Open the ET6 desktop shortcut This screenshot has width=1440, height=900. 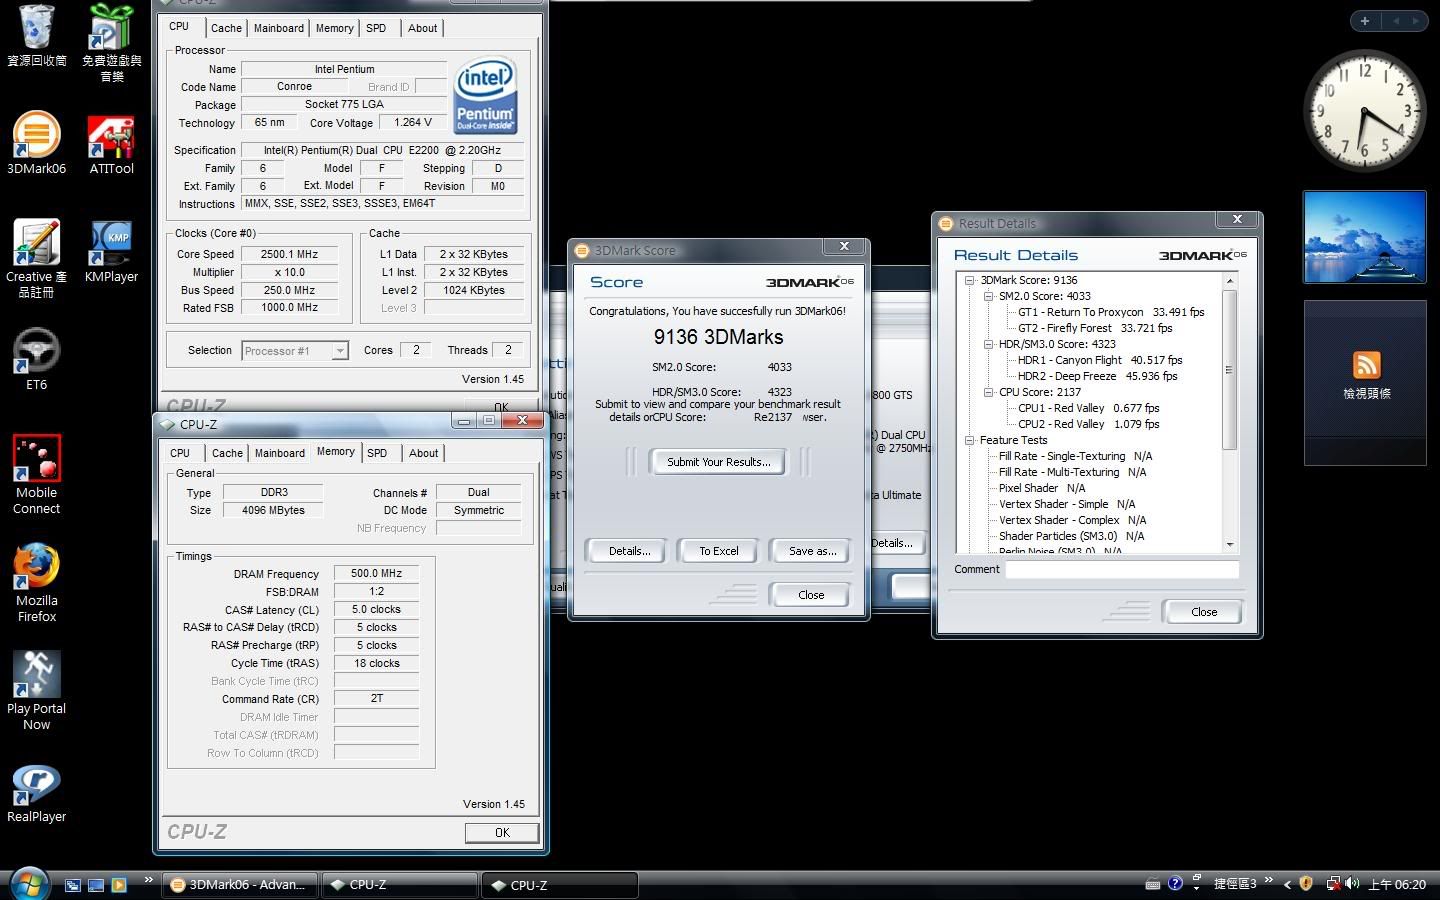(36, 360)
